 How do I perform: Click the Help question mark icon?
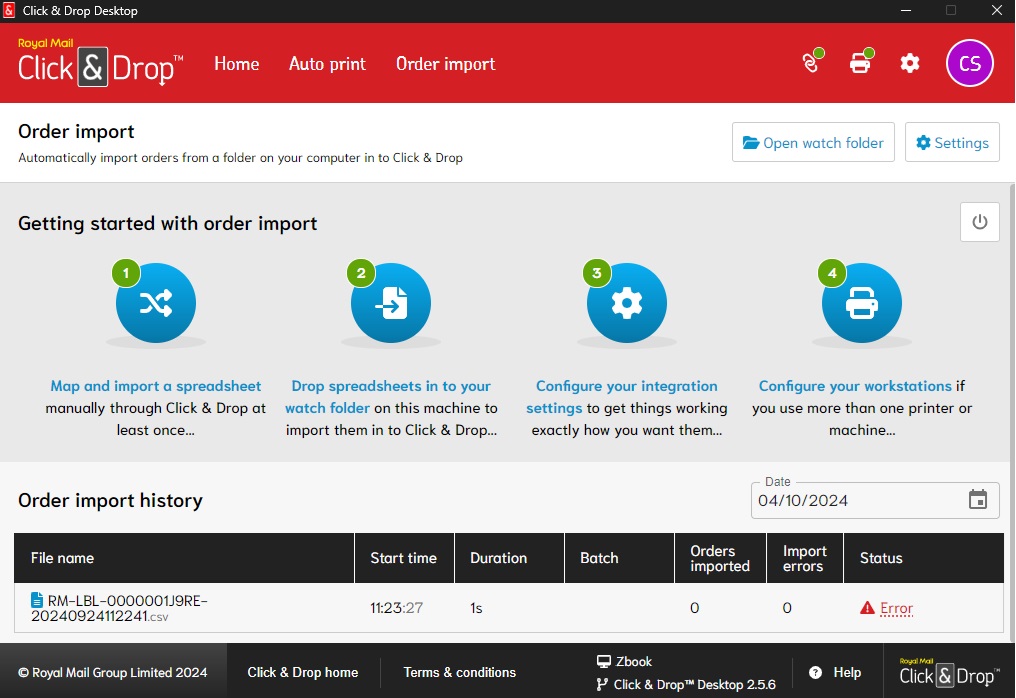[x=816, y=673]
